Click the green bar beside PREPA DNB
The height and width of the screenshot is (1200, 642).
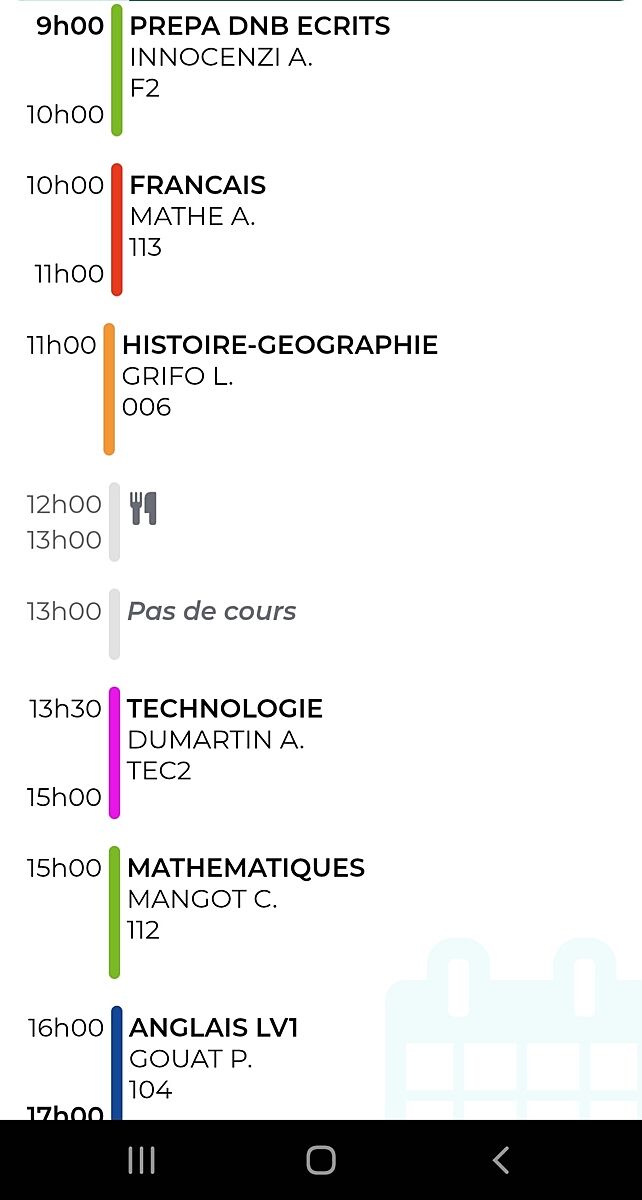117,70
